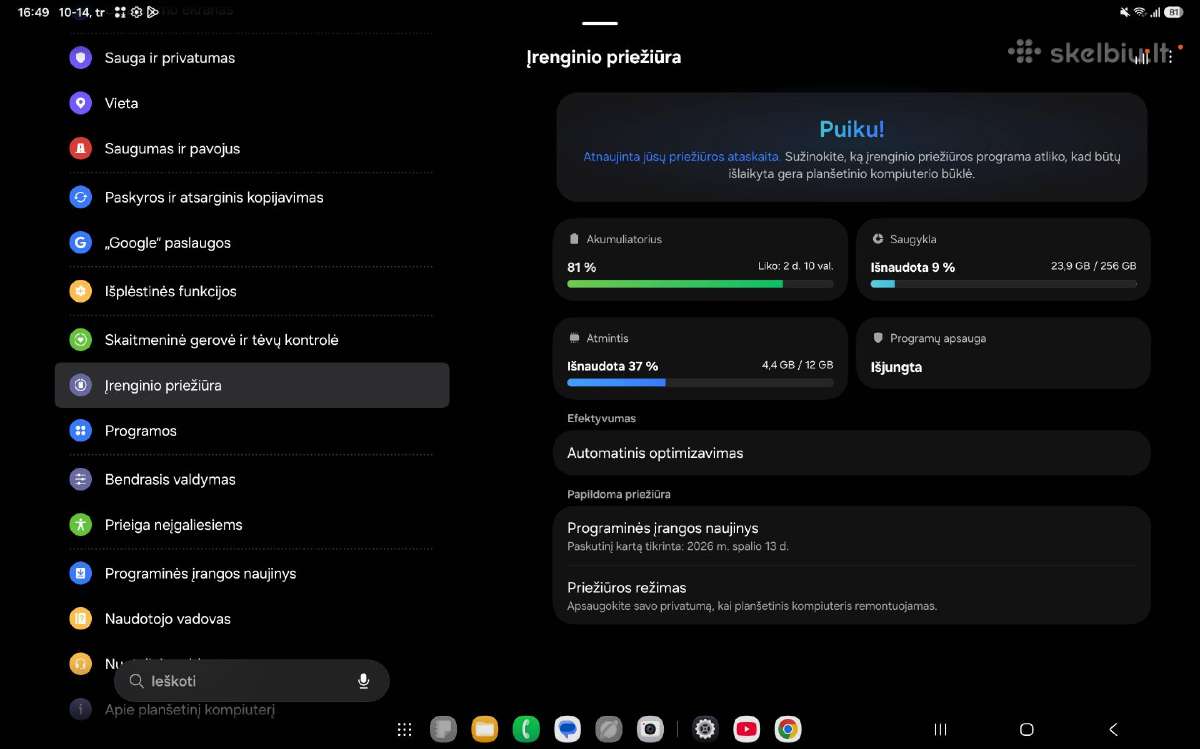
Task: Tap the orange Naudotojo vadovas book icon
Action: tap(81, 619)
